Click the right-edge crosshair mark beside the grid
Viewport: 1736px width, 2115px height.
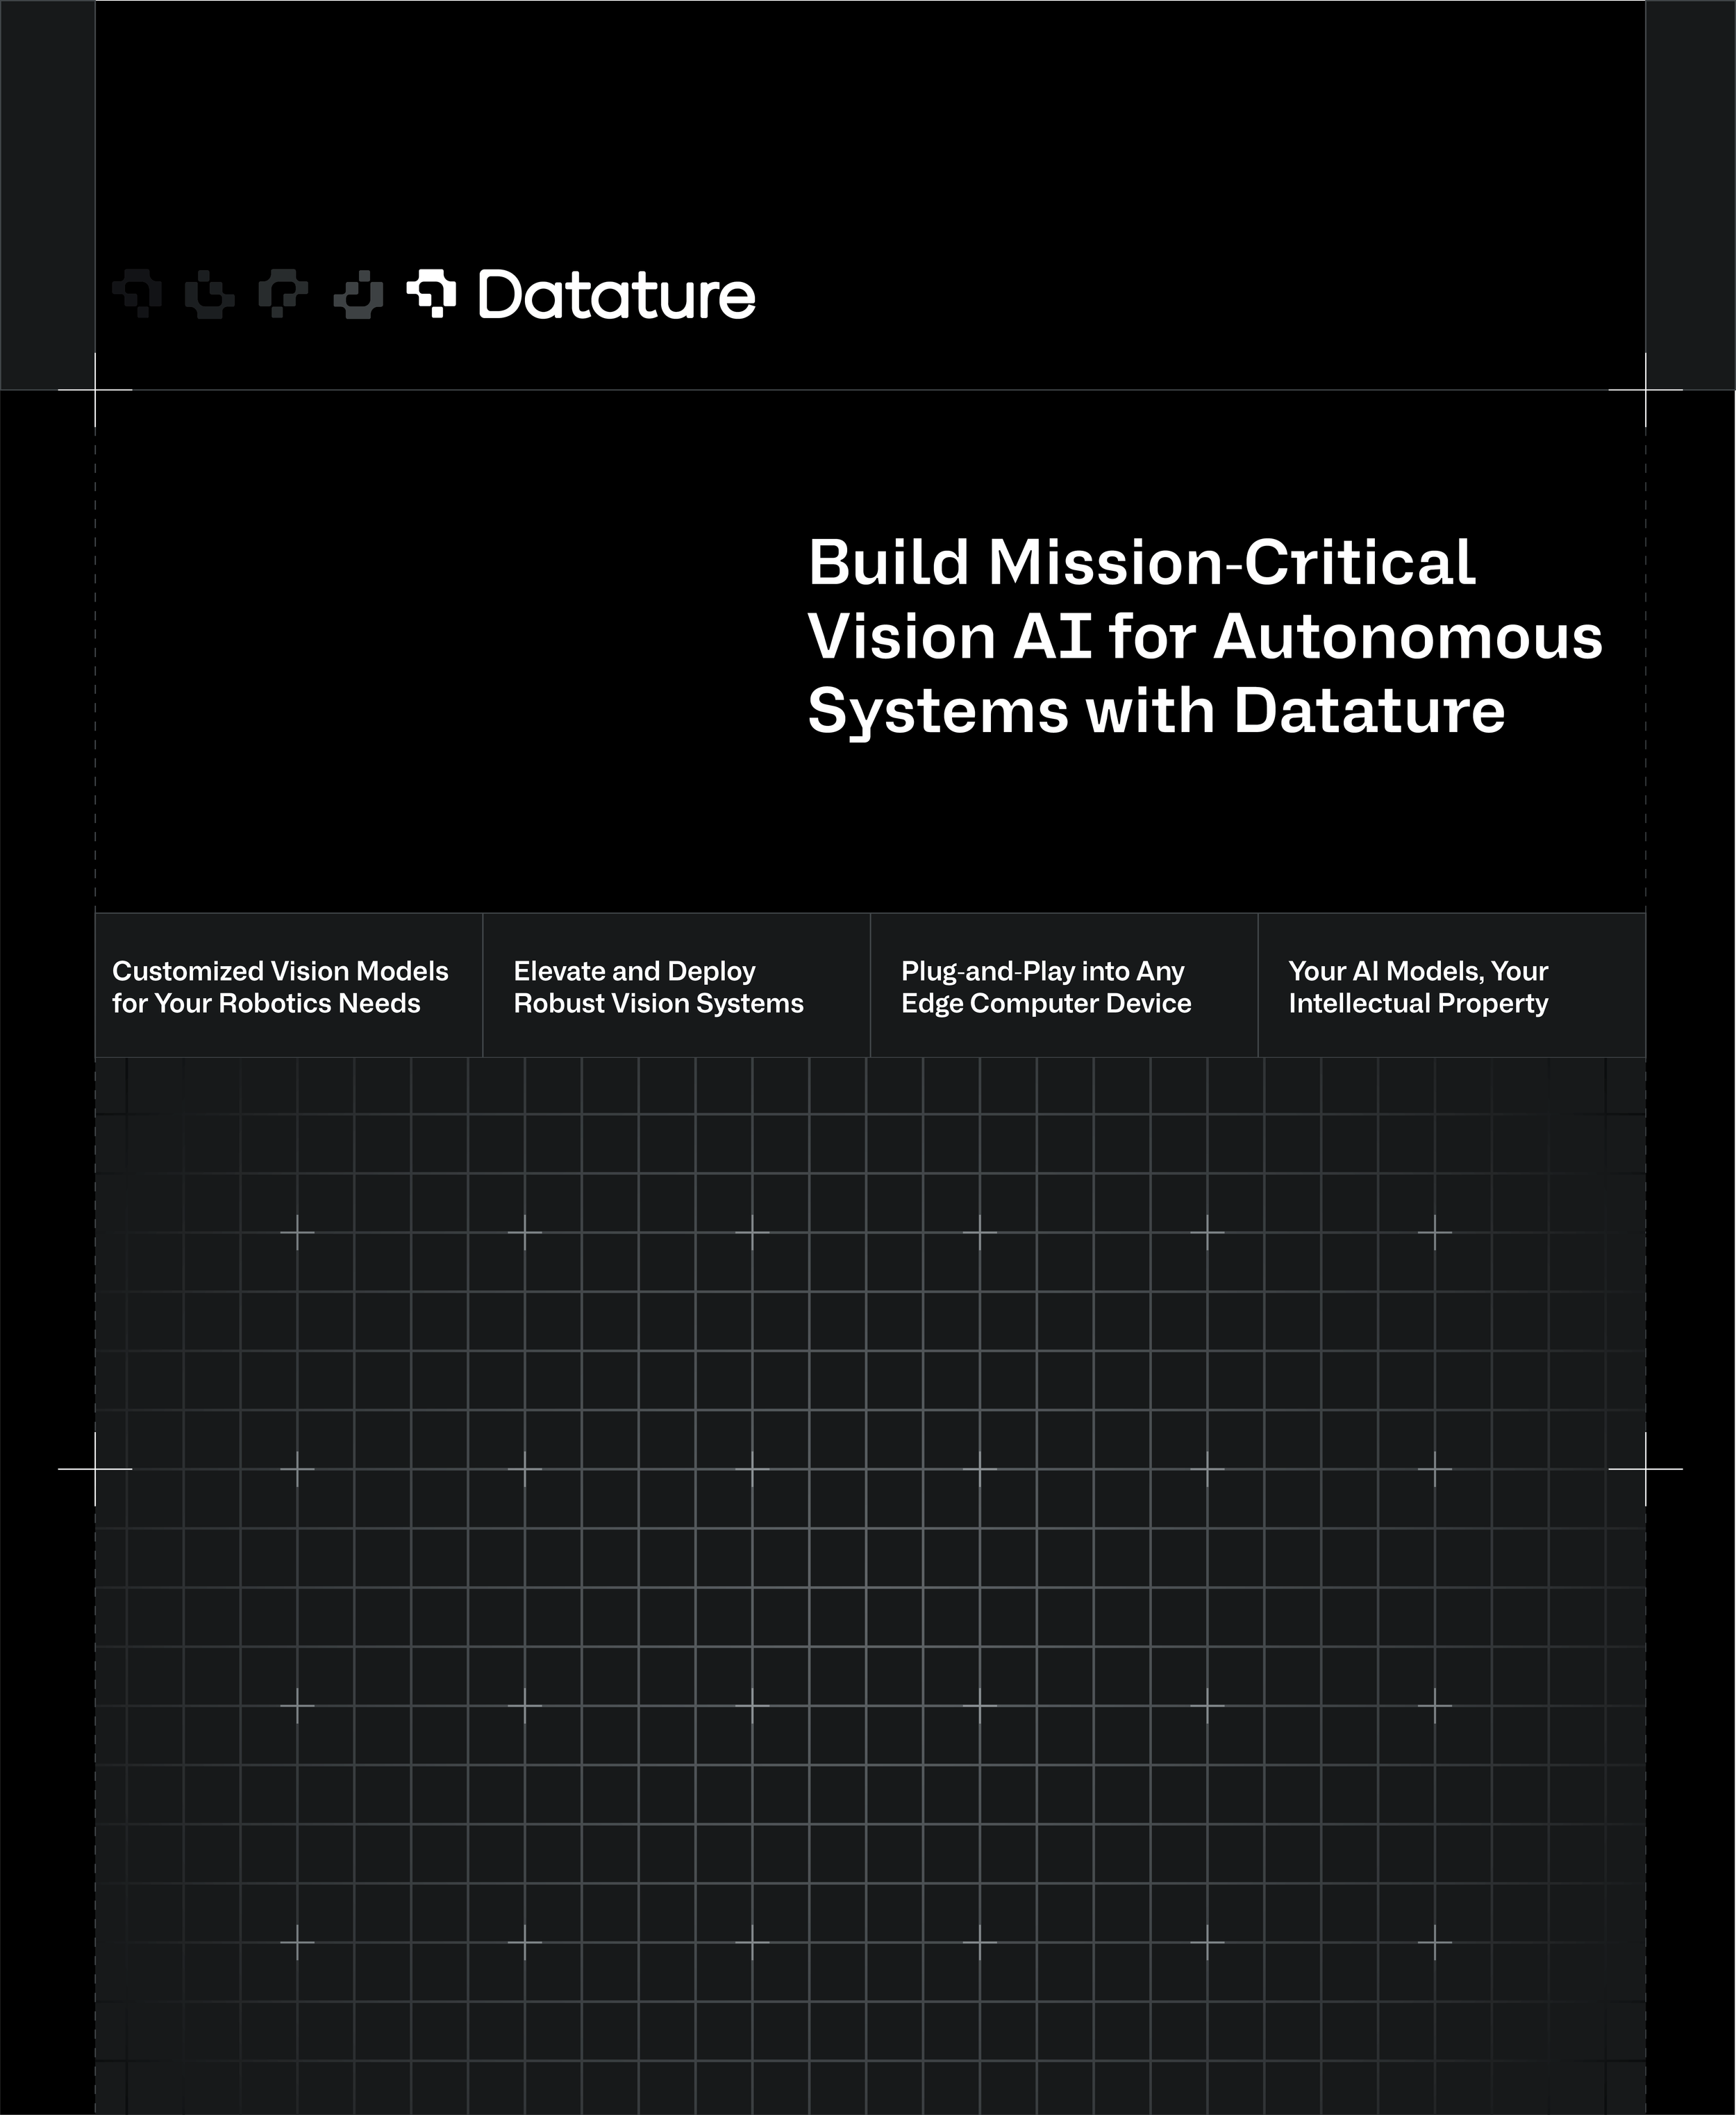coord(1645,1468)
